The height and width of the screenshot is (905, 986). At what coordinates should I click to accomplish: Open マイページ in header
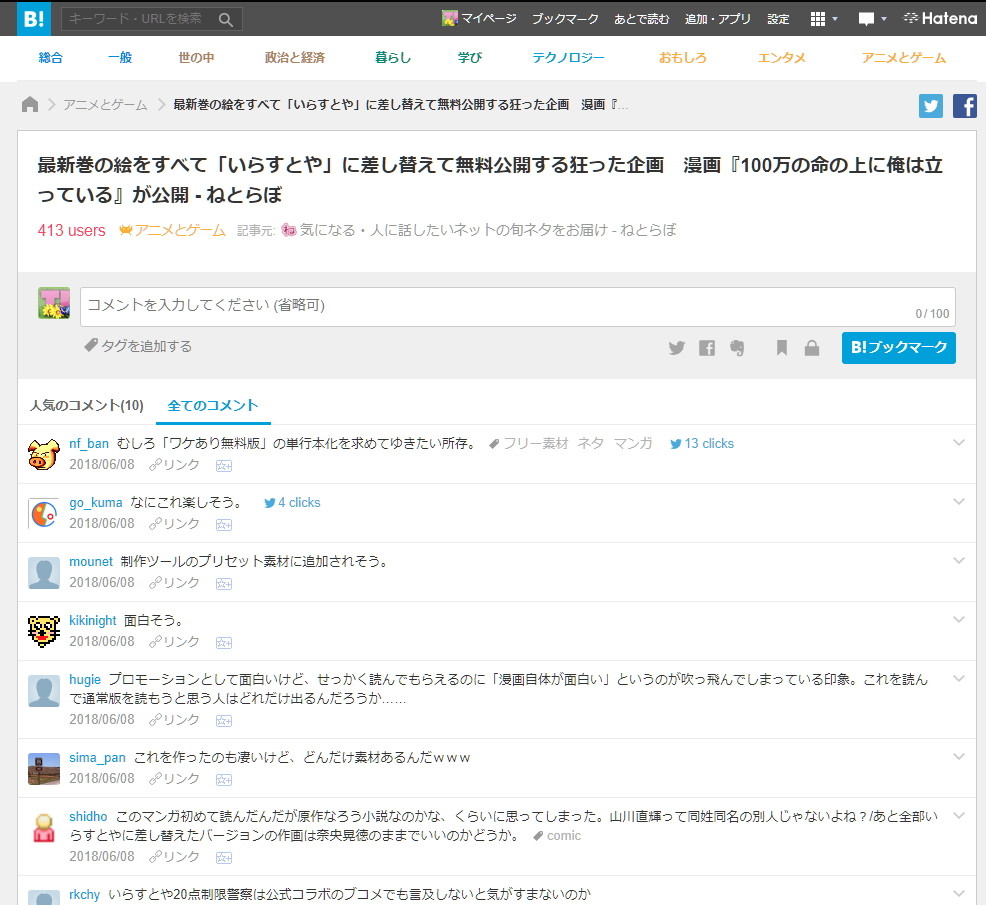click(480, 19)
